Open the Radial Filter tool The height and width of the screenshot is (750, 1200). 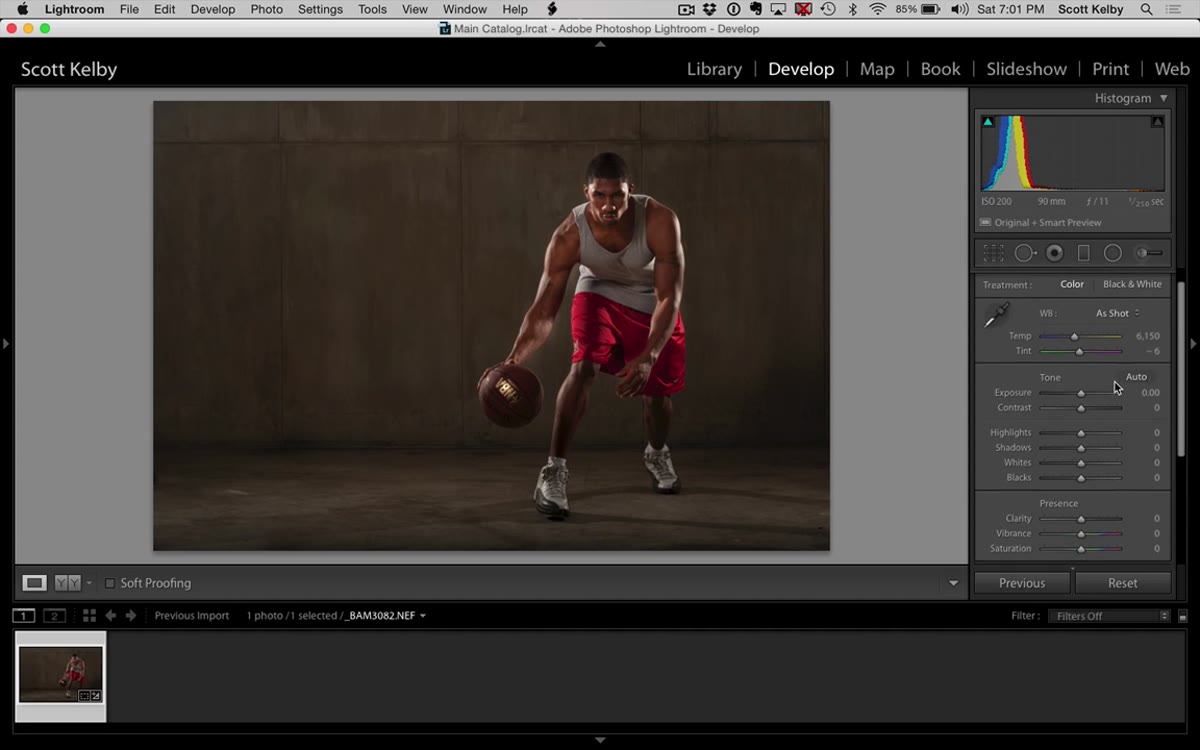[x=1112, y=253]
